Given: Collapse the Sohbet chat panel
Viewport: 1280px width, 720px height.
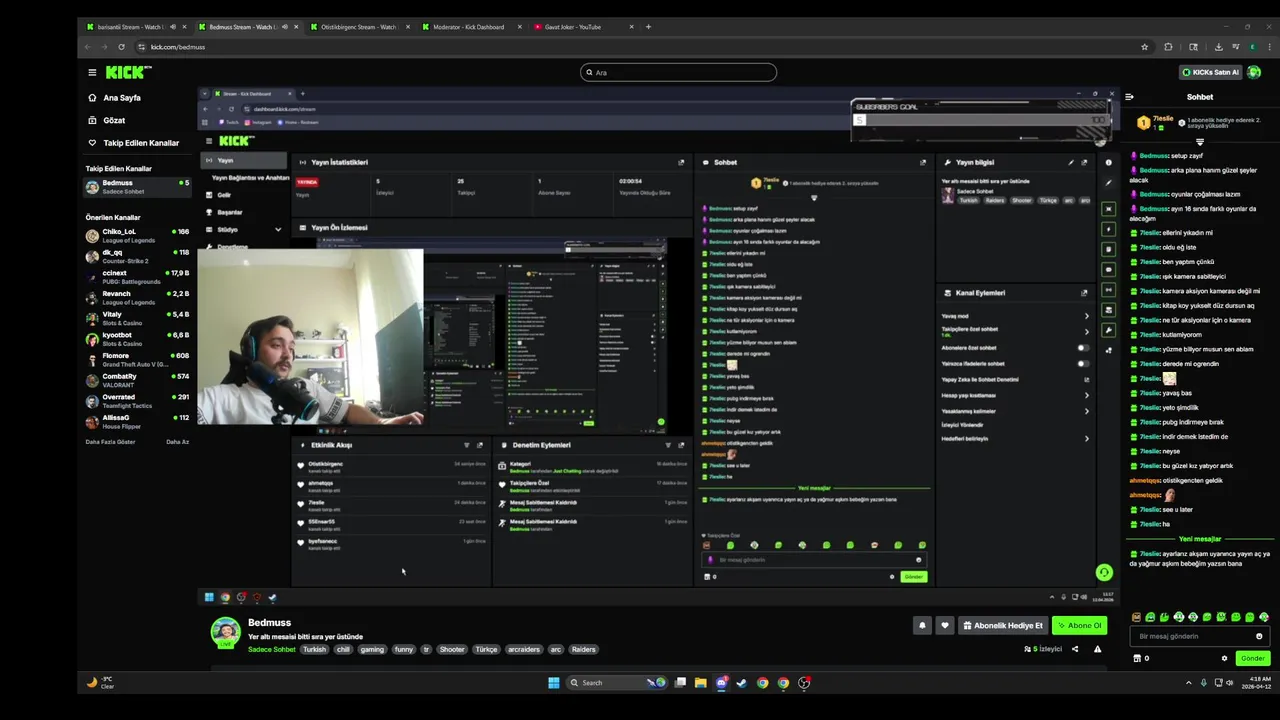Looking at the screenshot, I should [x=1129, y=97].
